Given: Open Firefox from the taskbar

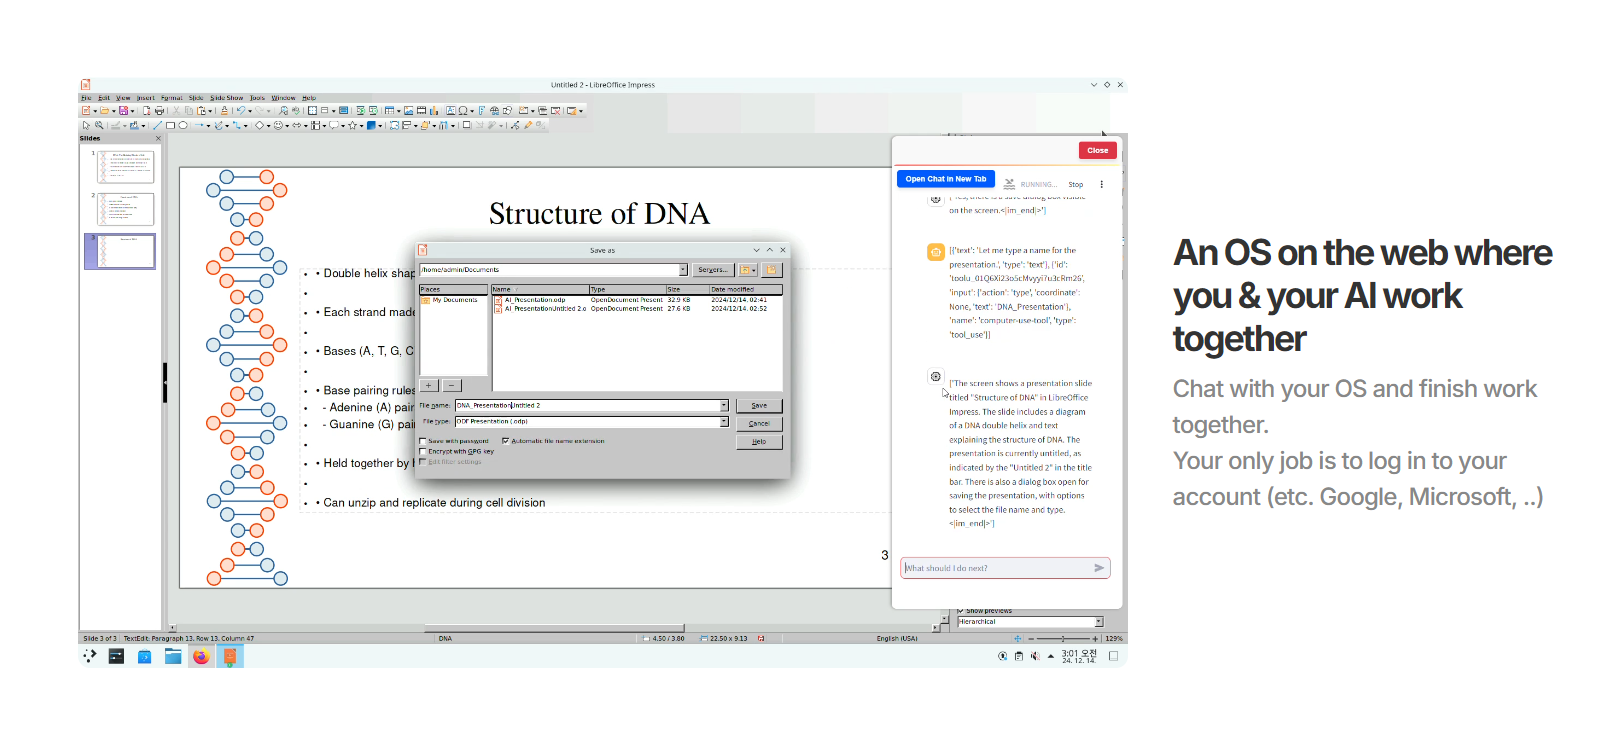Looking at the screenshot, I should coord(201,656).
